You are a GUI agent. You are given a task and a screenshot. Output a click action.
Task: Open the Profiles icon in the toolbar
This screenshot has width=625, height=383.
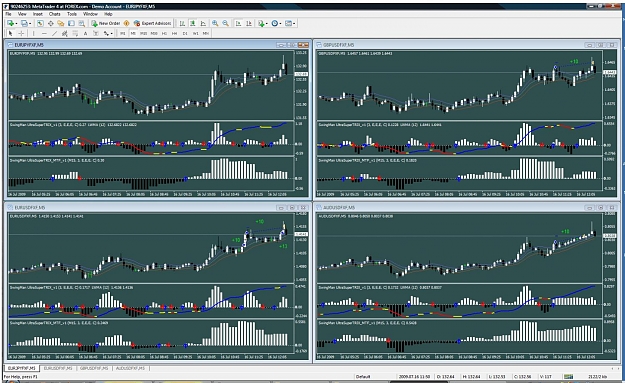coord(24,24)
